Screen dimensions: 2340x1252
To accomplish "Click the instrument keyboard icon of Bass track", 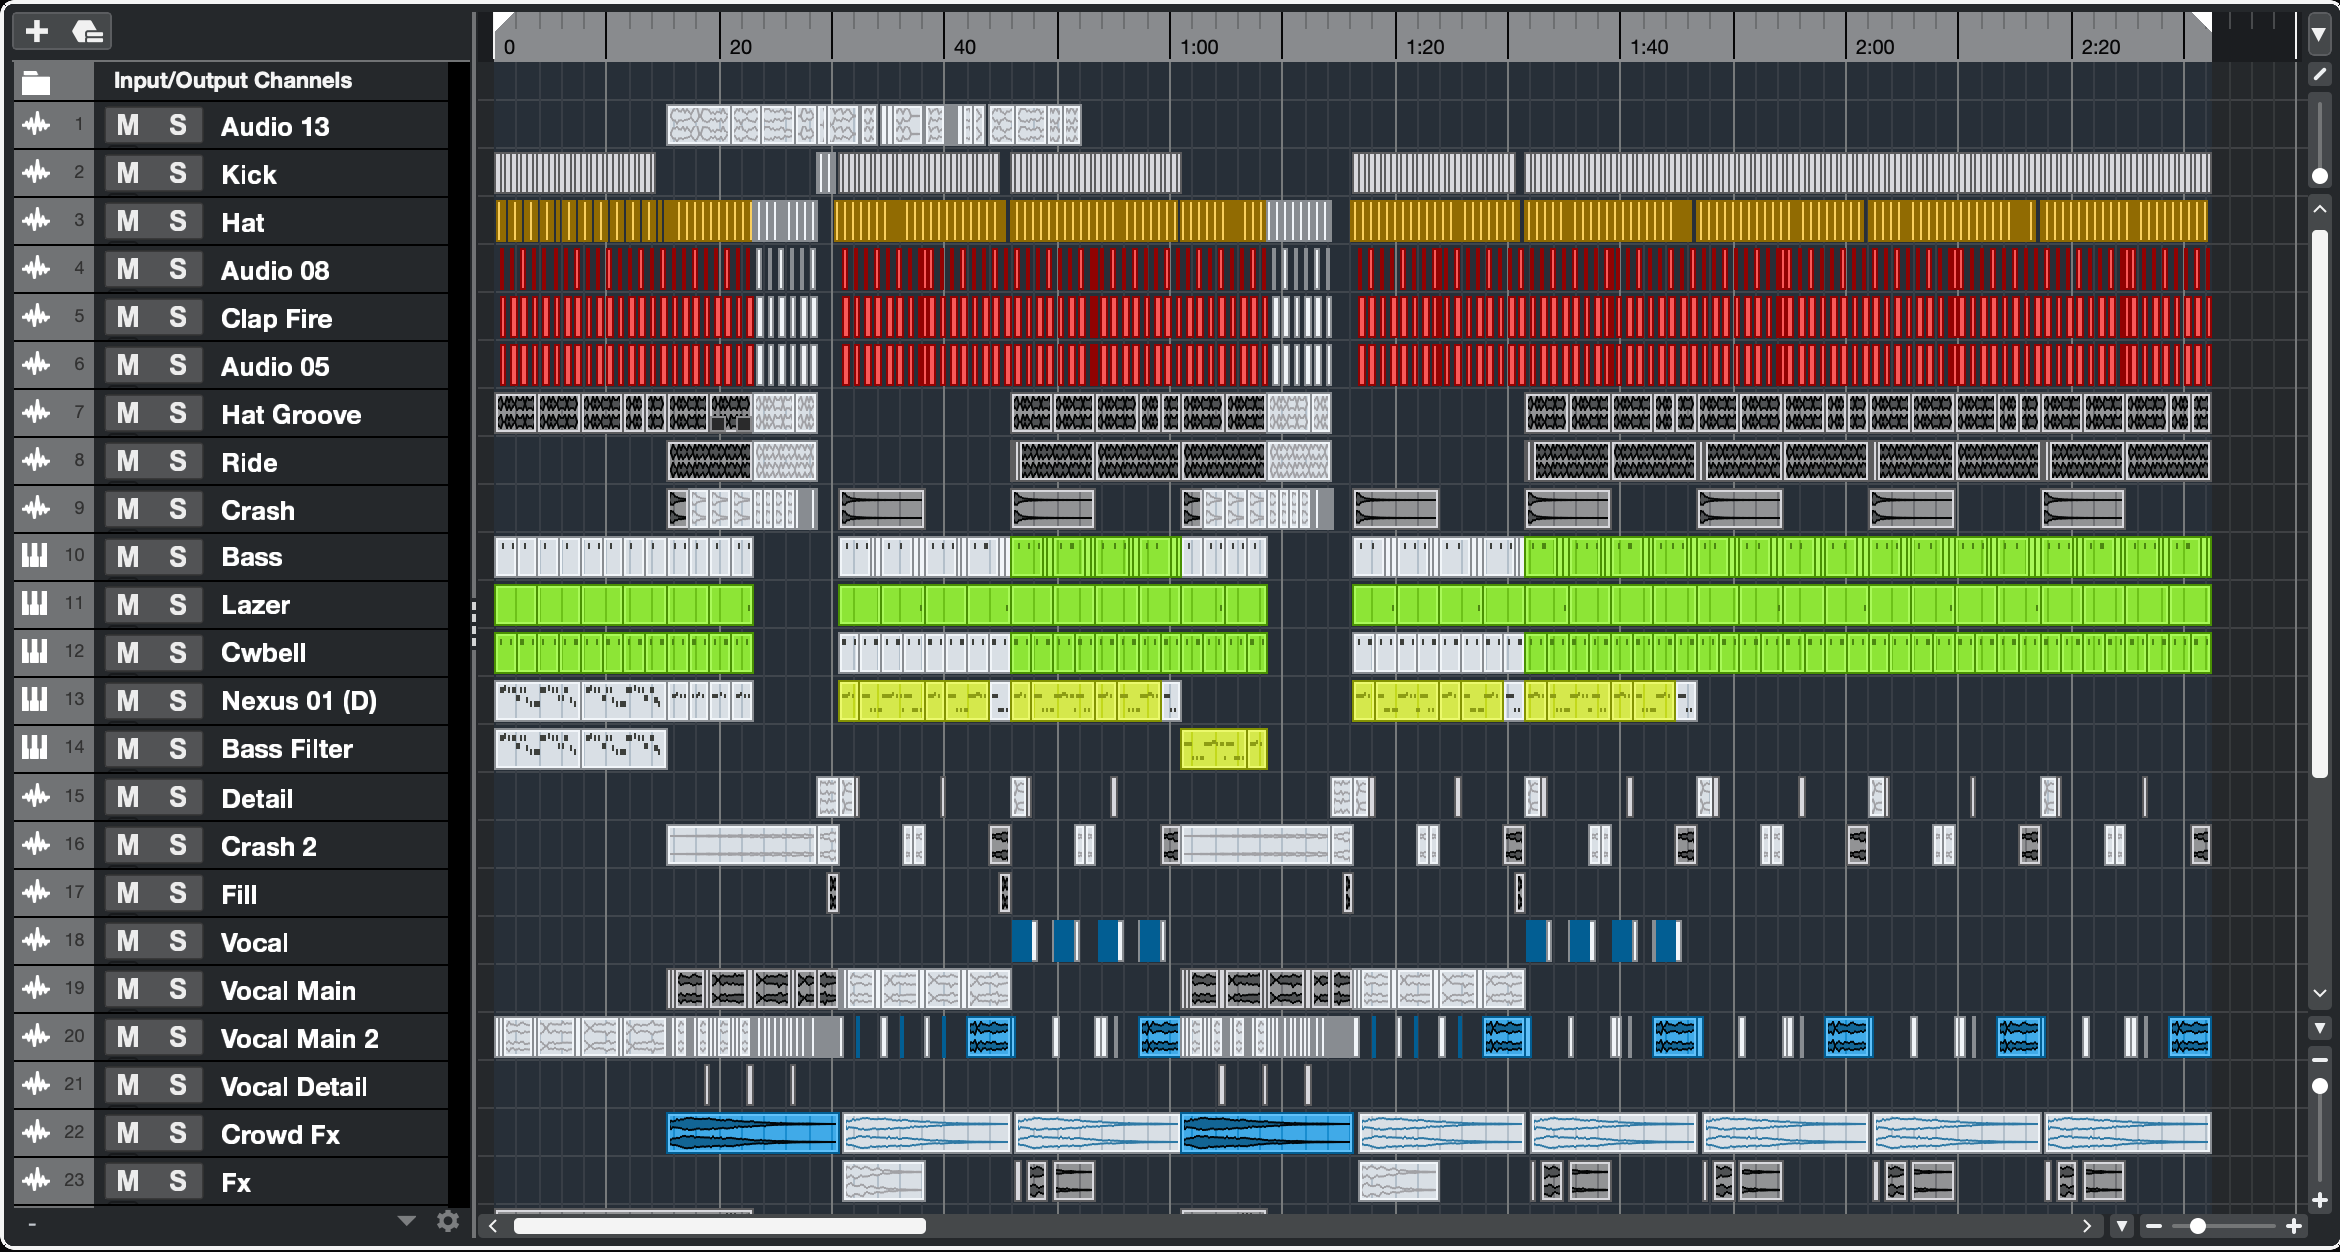I will 35,556.
